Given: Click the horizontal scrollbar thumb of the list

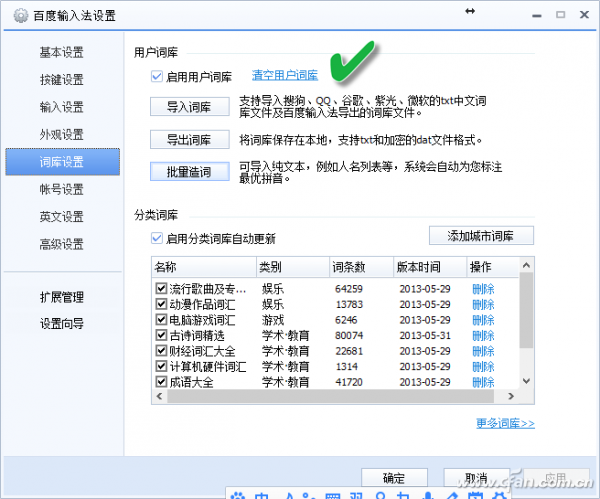Looking at the screenshot, I should tap(331, 396).
